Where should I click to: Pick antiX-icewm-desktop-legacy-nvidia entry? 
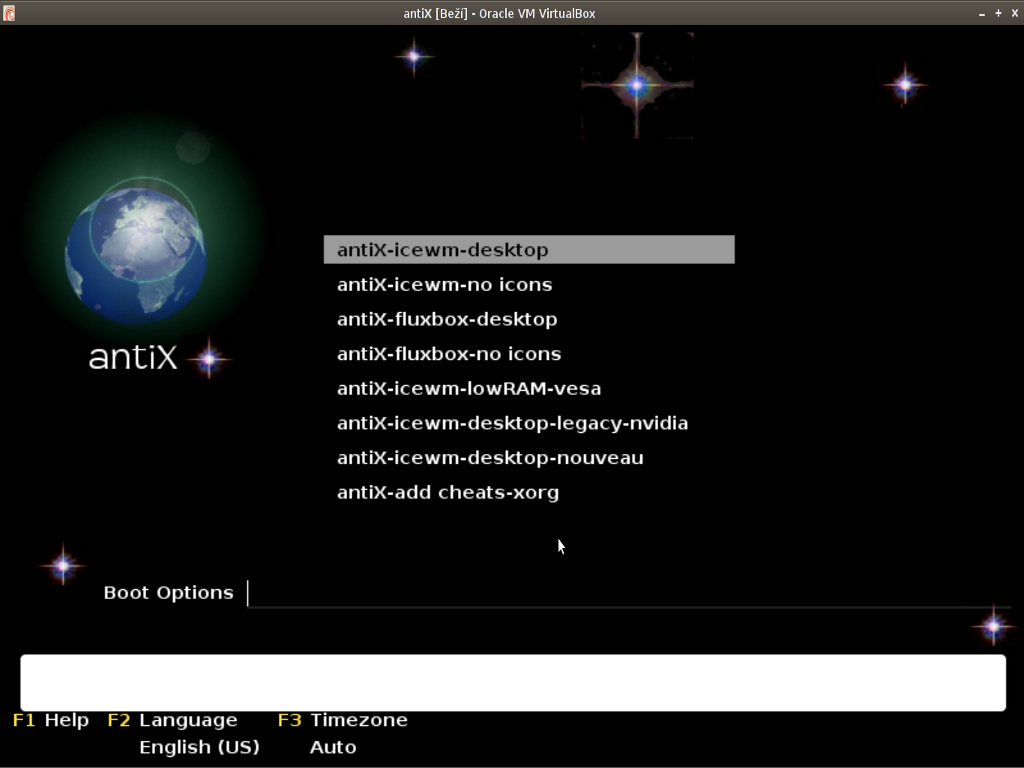(513, 423)
